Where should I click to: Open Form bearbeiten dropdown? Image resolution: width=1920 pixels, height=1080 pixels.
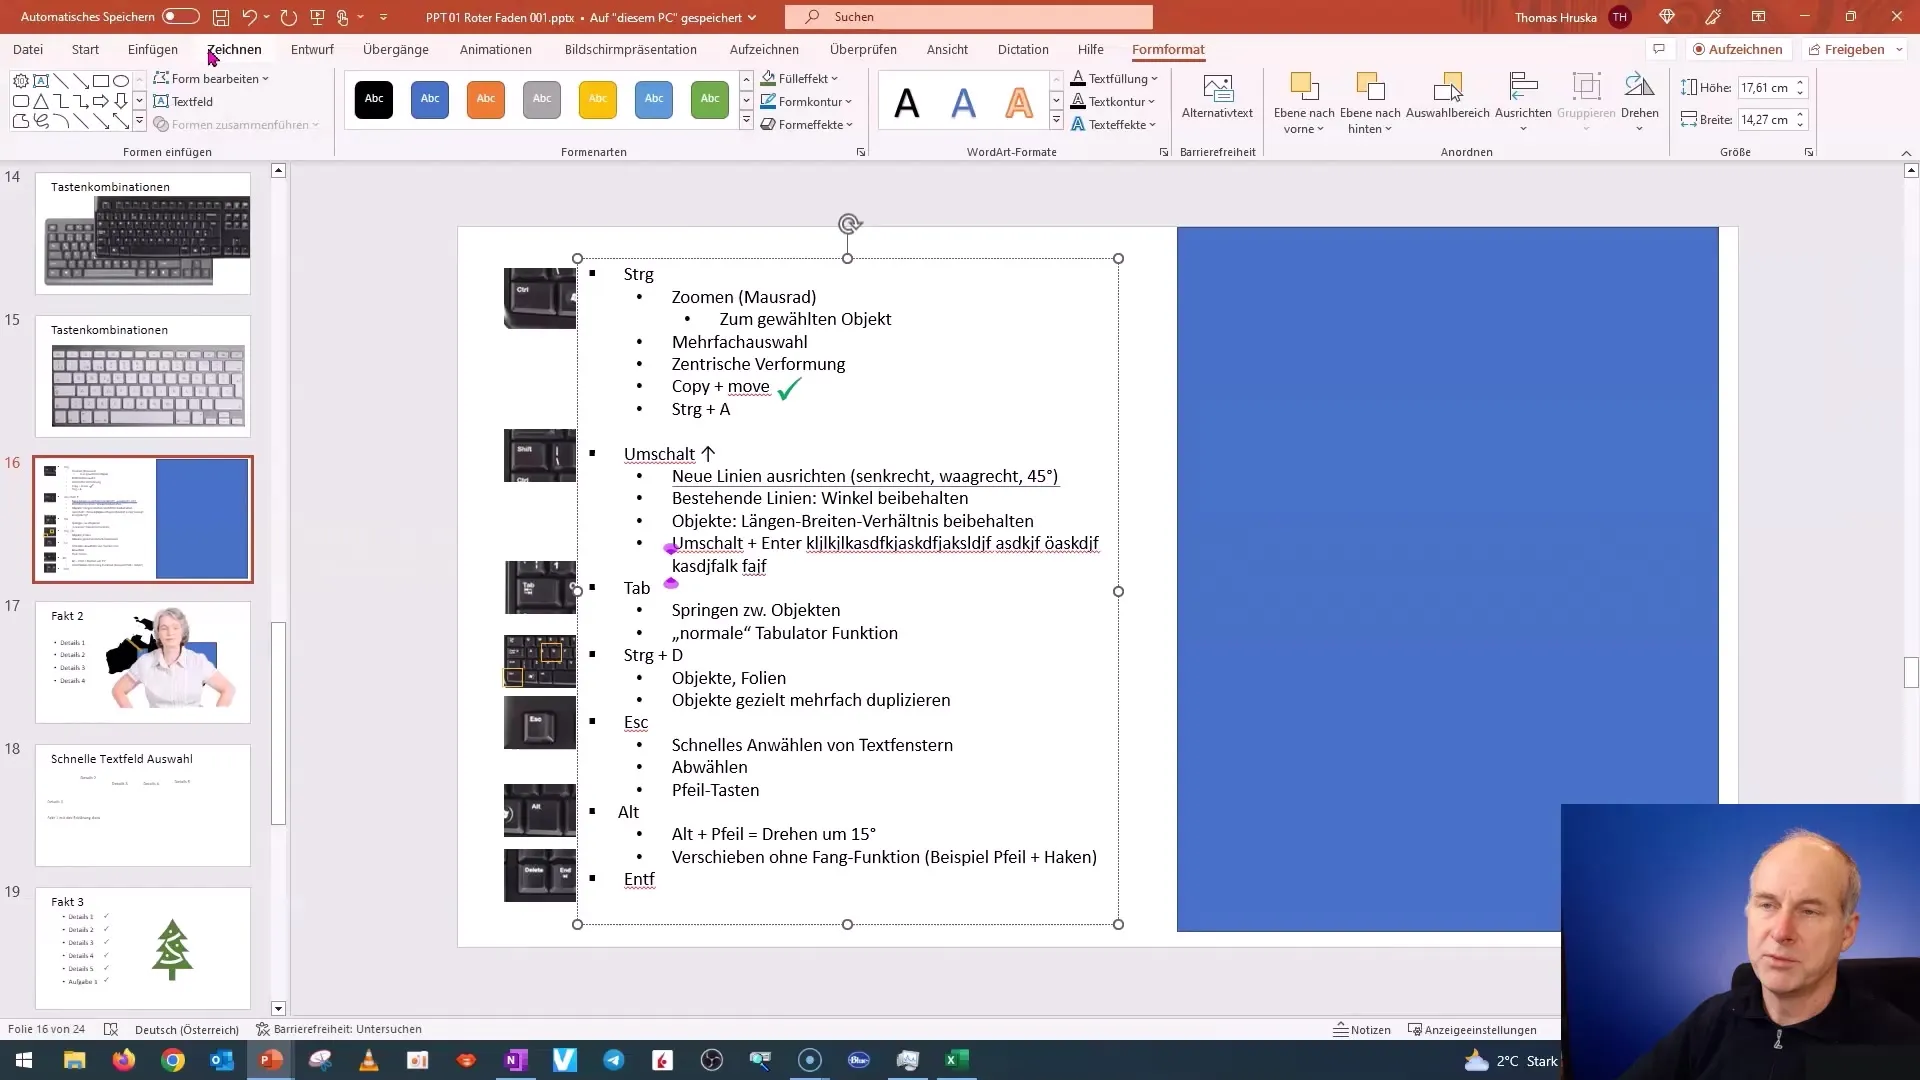[x=211, y=78]
